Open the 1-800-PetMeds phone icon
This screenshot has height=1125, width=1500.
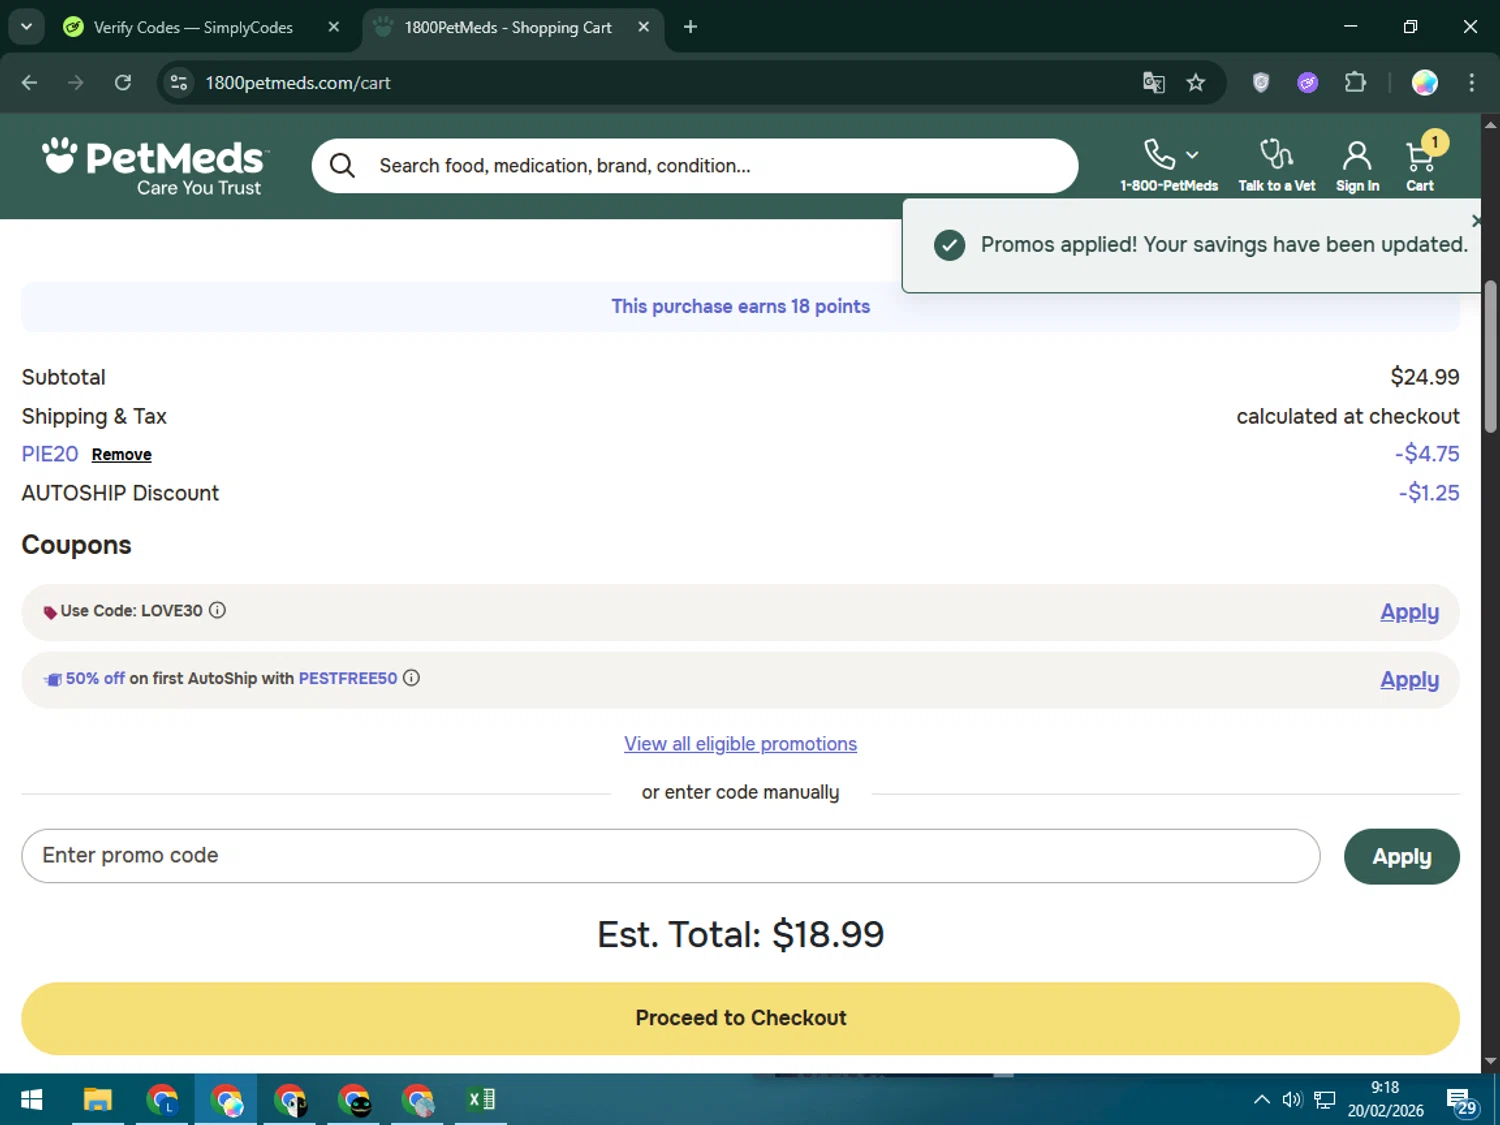pyautogui.click(x=1159, y=154)
